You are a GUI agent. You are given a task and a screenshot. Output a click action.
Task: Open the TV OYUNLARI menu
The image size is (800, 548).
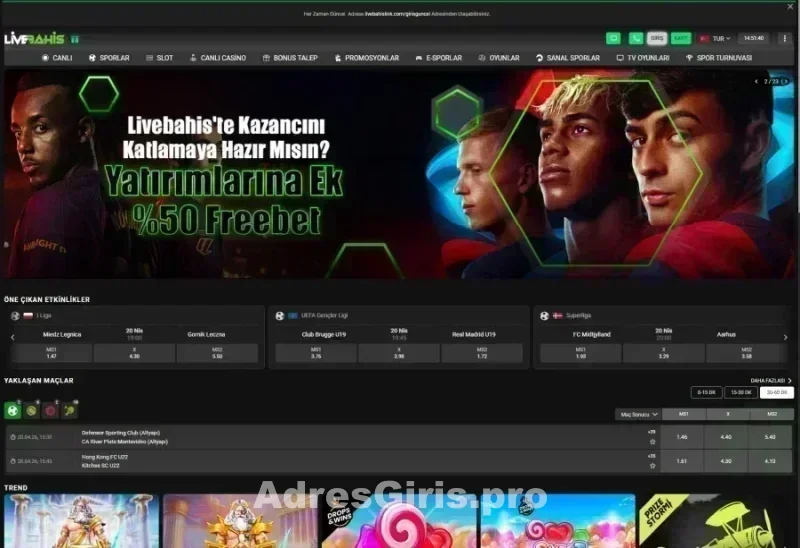click(x=643, y=58)
